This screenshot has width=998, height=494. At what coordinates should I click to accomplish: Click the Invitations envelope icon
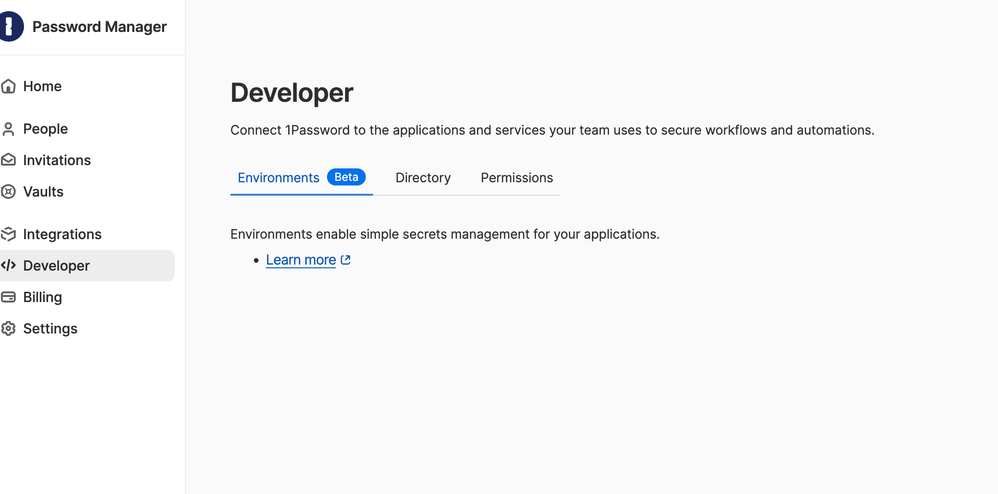pos(9,160)
